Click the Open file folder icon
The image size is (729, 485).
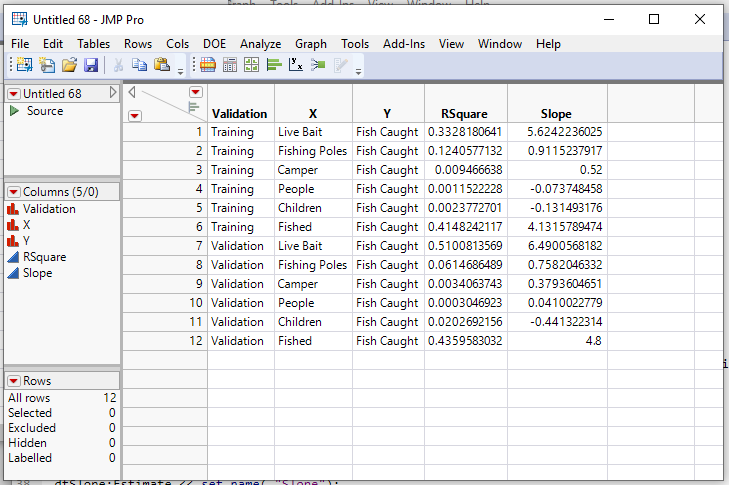point(69,65)
